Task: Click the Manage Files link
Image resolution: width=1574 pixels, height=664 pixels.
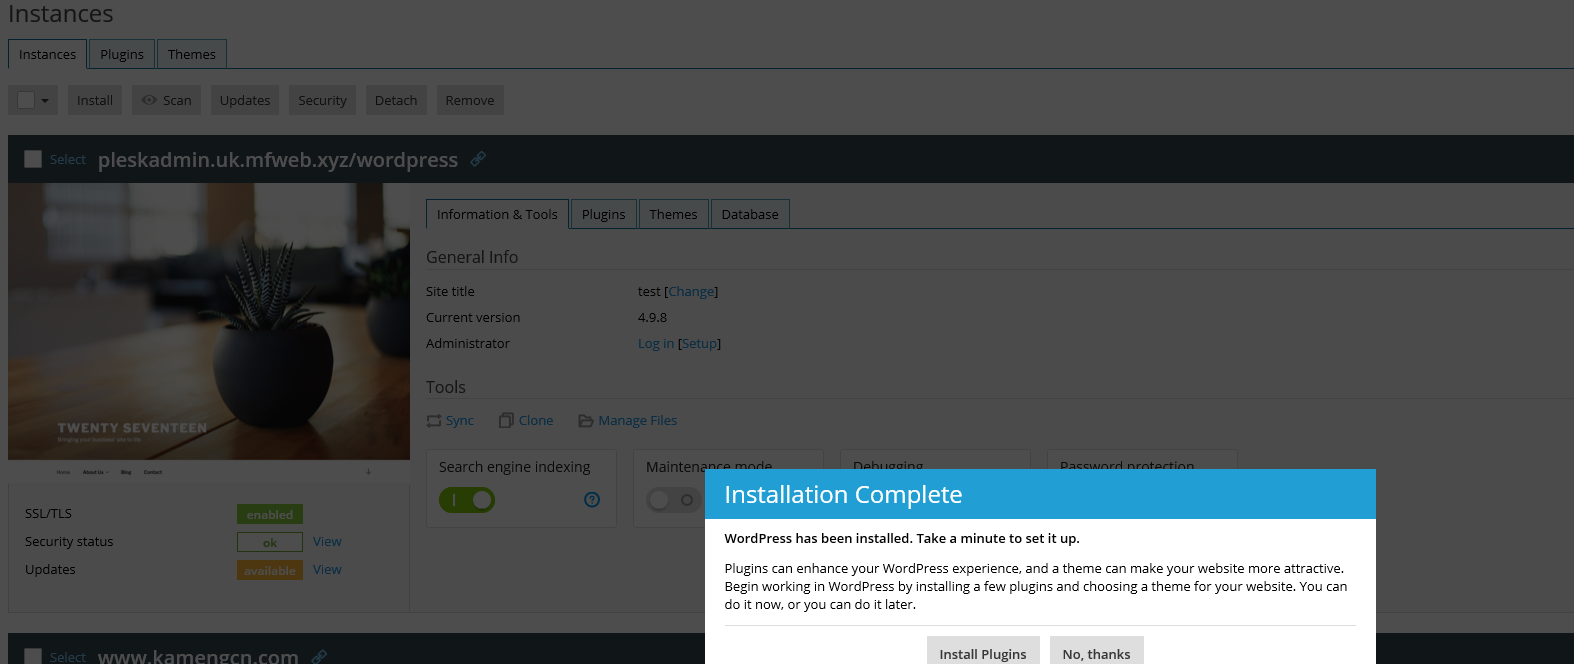Action: tap(638, 420)
